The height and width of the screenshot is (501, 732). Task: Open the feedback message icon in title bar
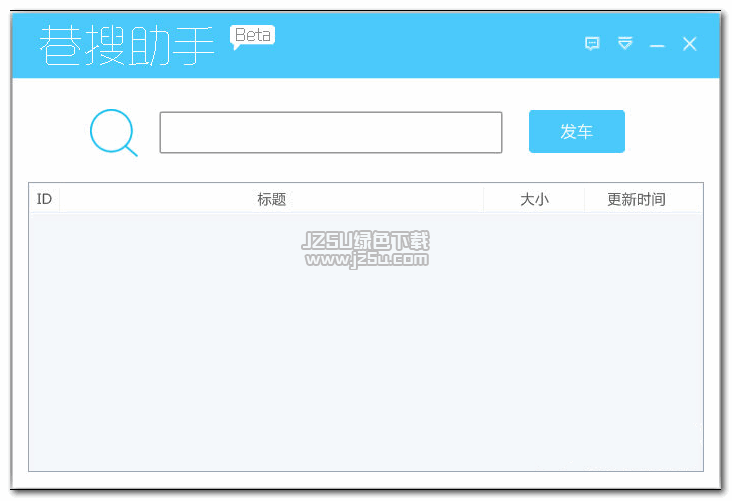[592, 43]
